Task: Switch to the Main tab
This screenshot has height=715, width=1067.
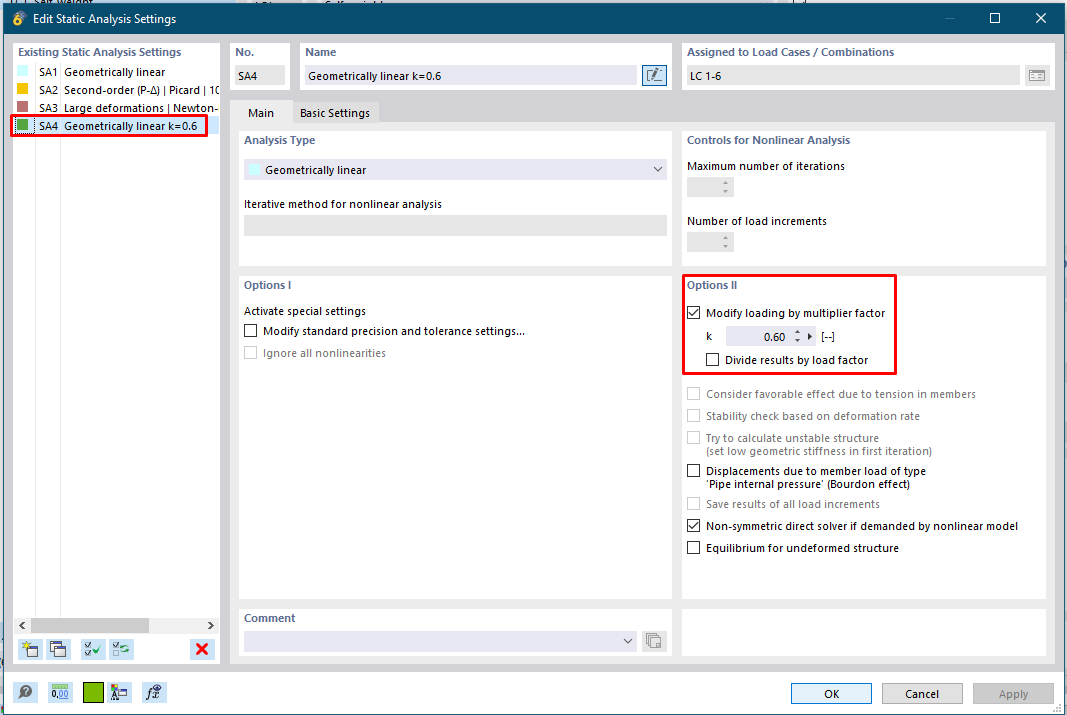Action: 261,113
